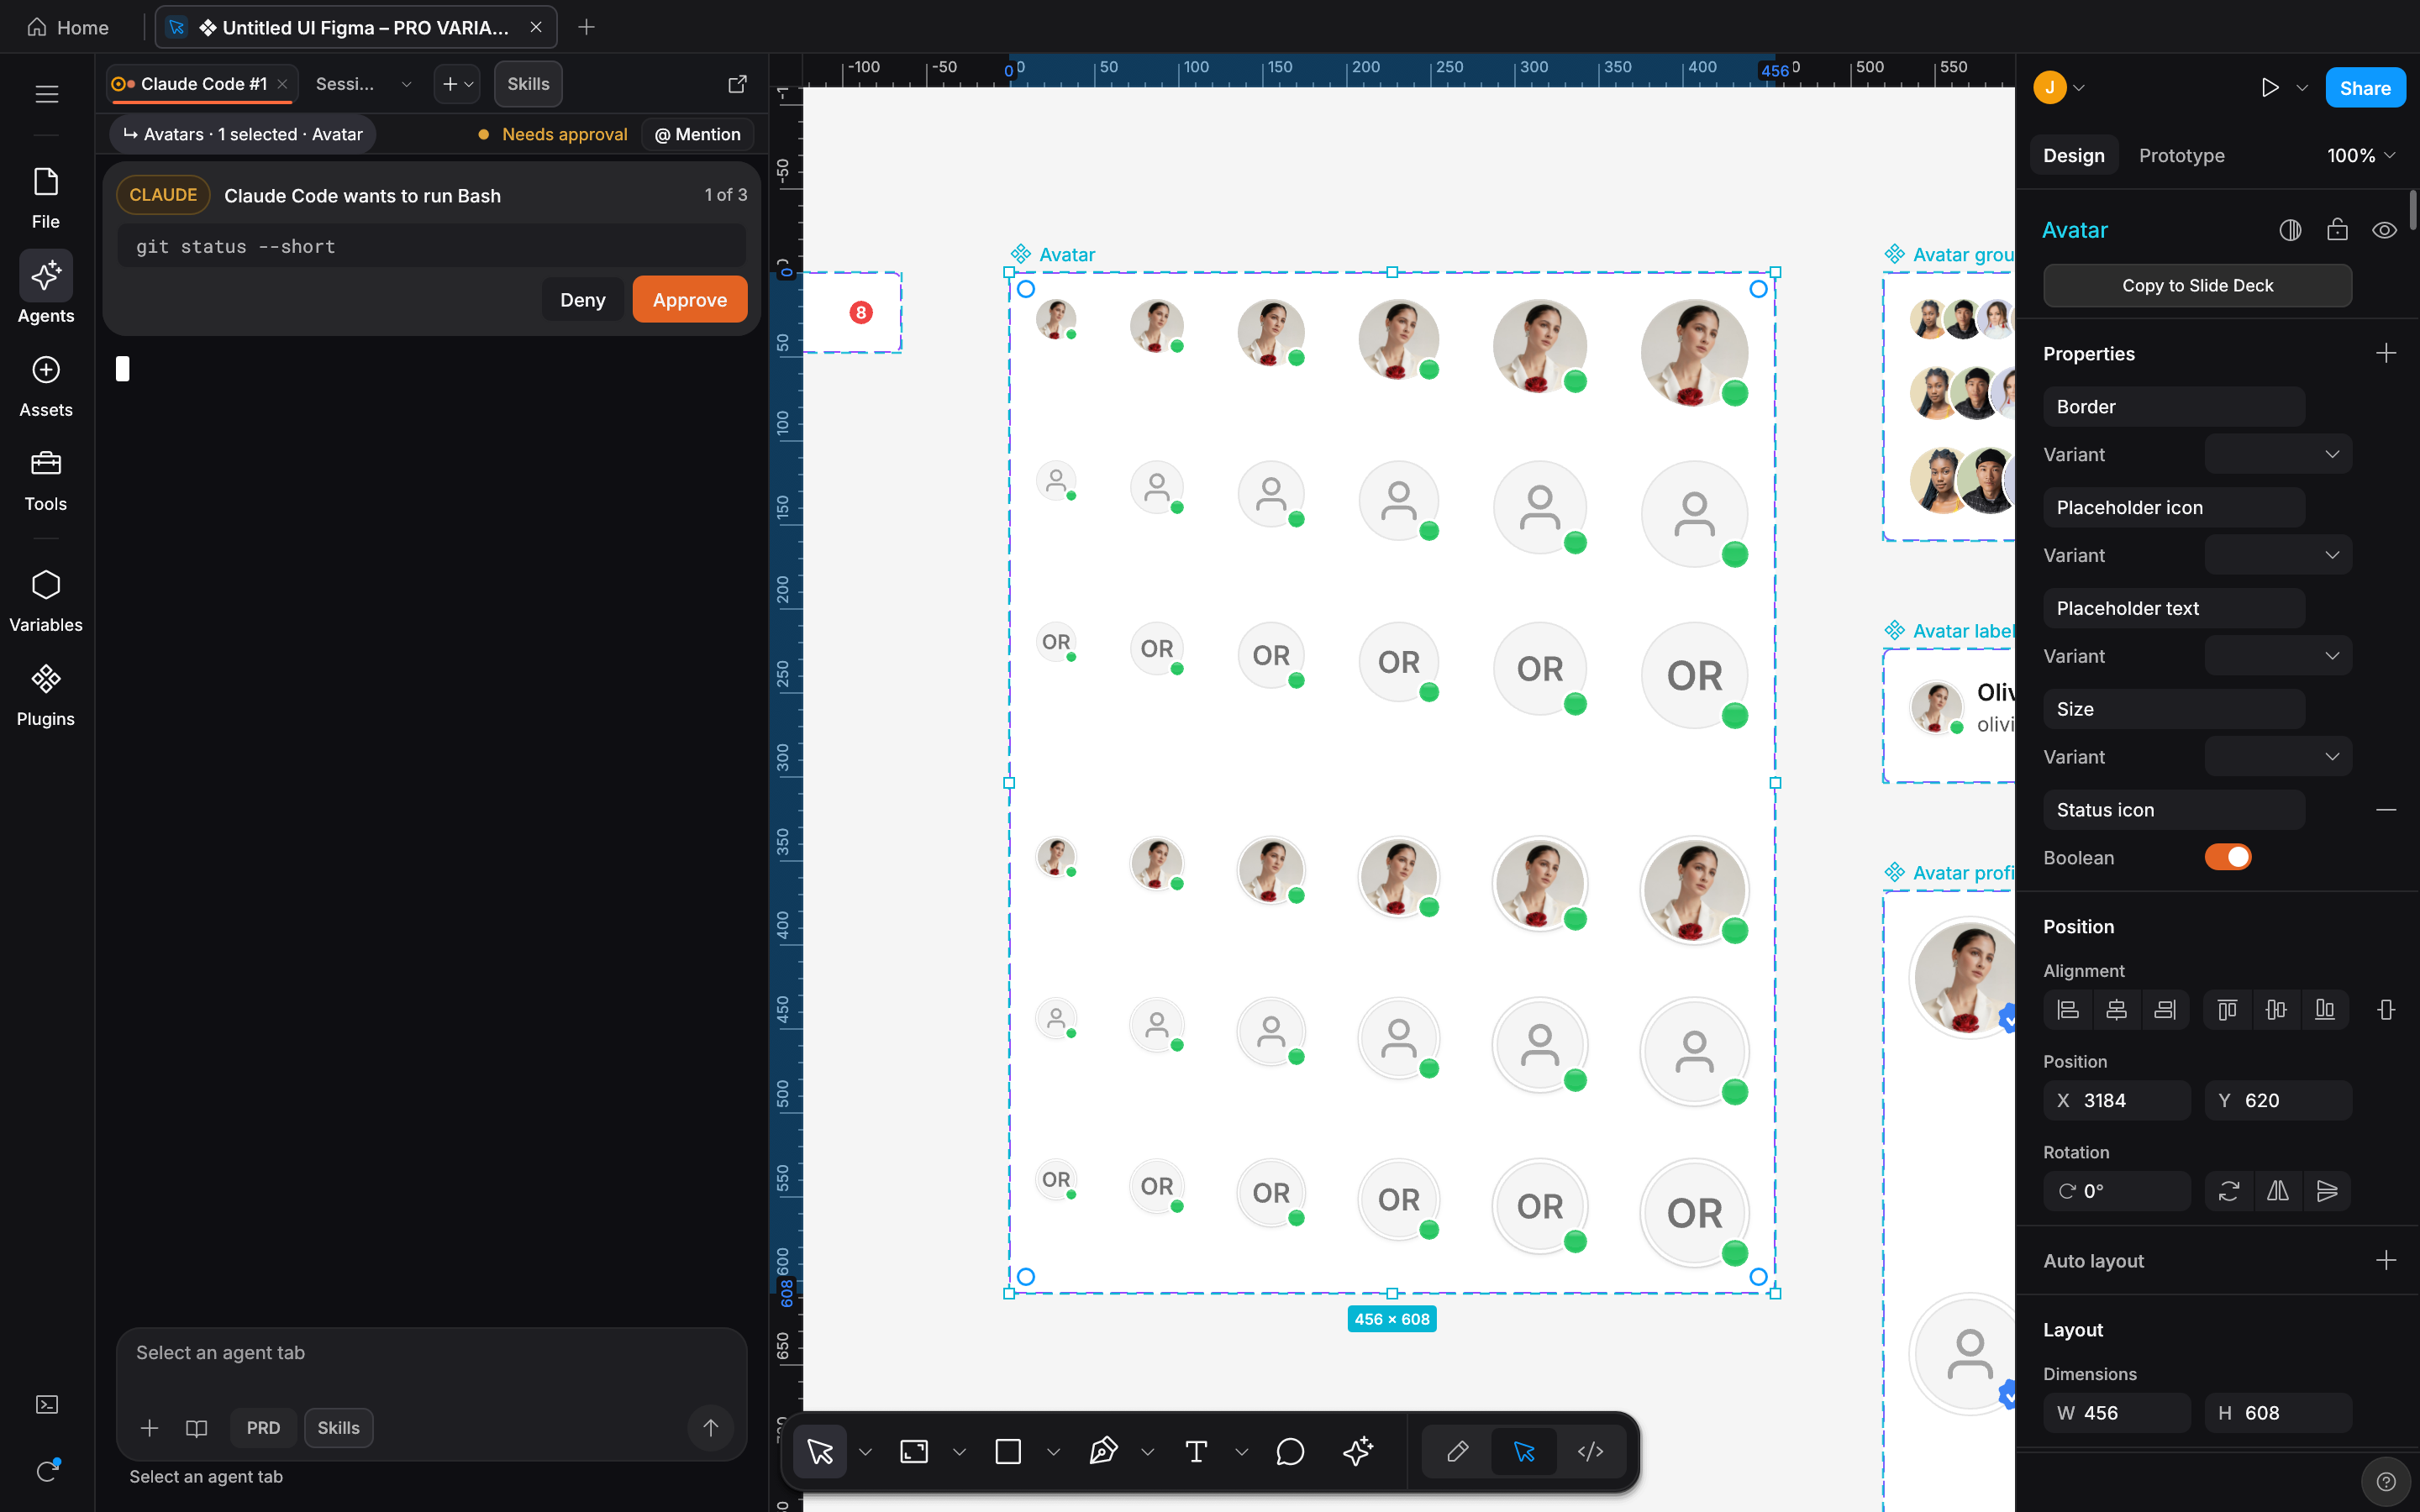Screen dimensions: 2420x1512
Task: Open the 100% zoom level dropdown
Action: 2361,155
